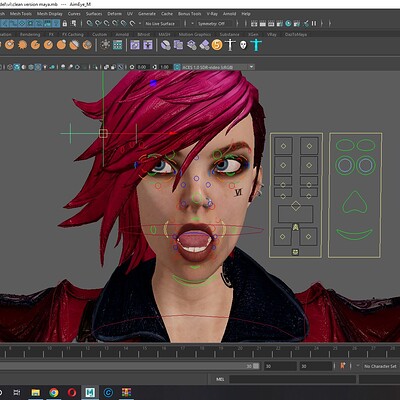Click the teal grid table shelf icon
The width and height of the screenshot is (400, 400).
(117, 45)
